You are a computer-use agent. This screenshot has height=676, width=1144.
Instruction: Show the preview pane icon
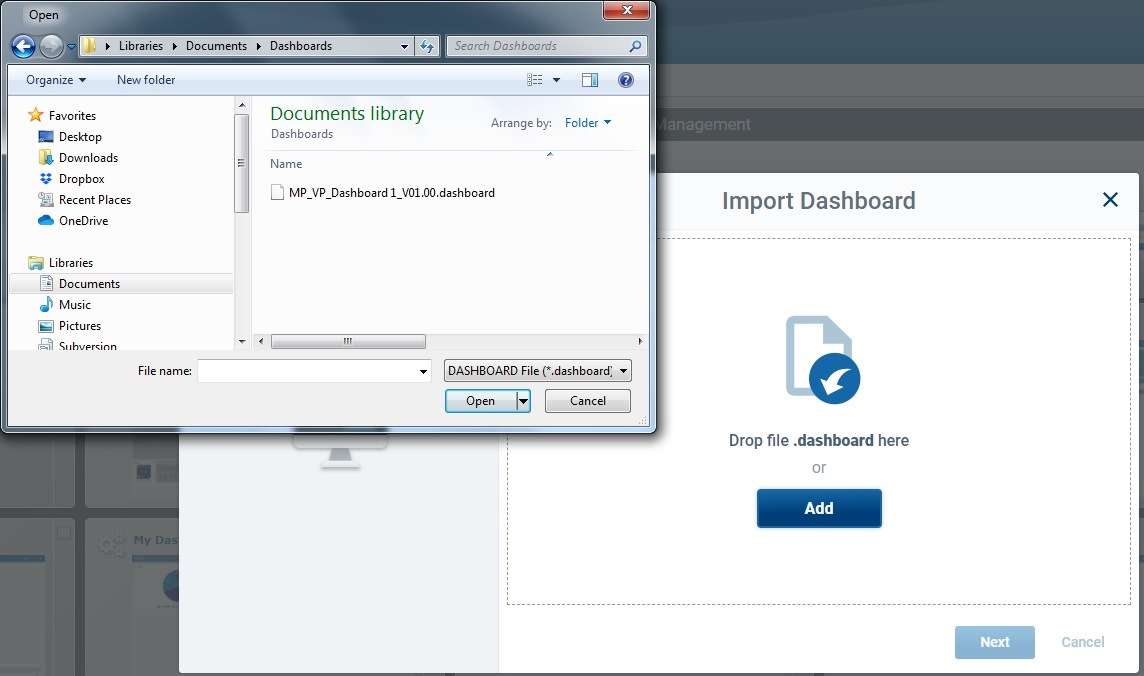click(x=590, y=79)
